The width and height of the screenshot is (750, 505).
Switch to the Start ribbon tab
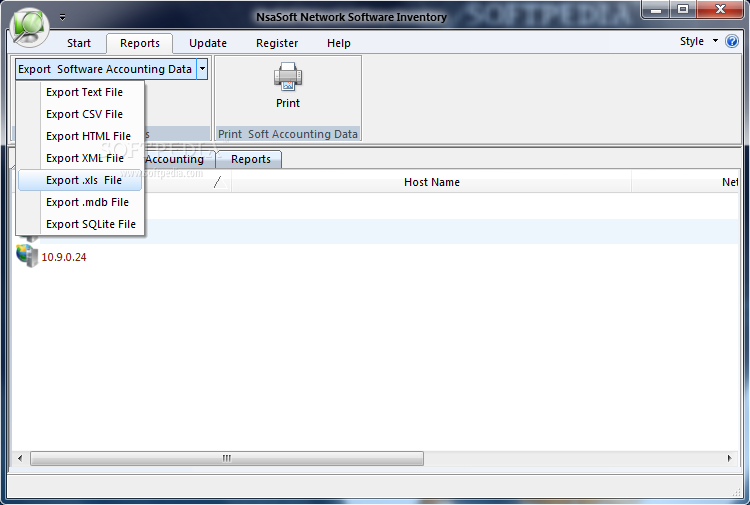[x=79, y=43]
